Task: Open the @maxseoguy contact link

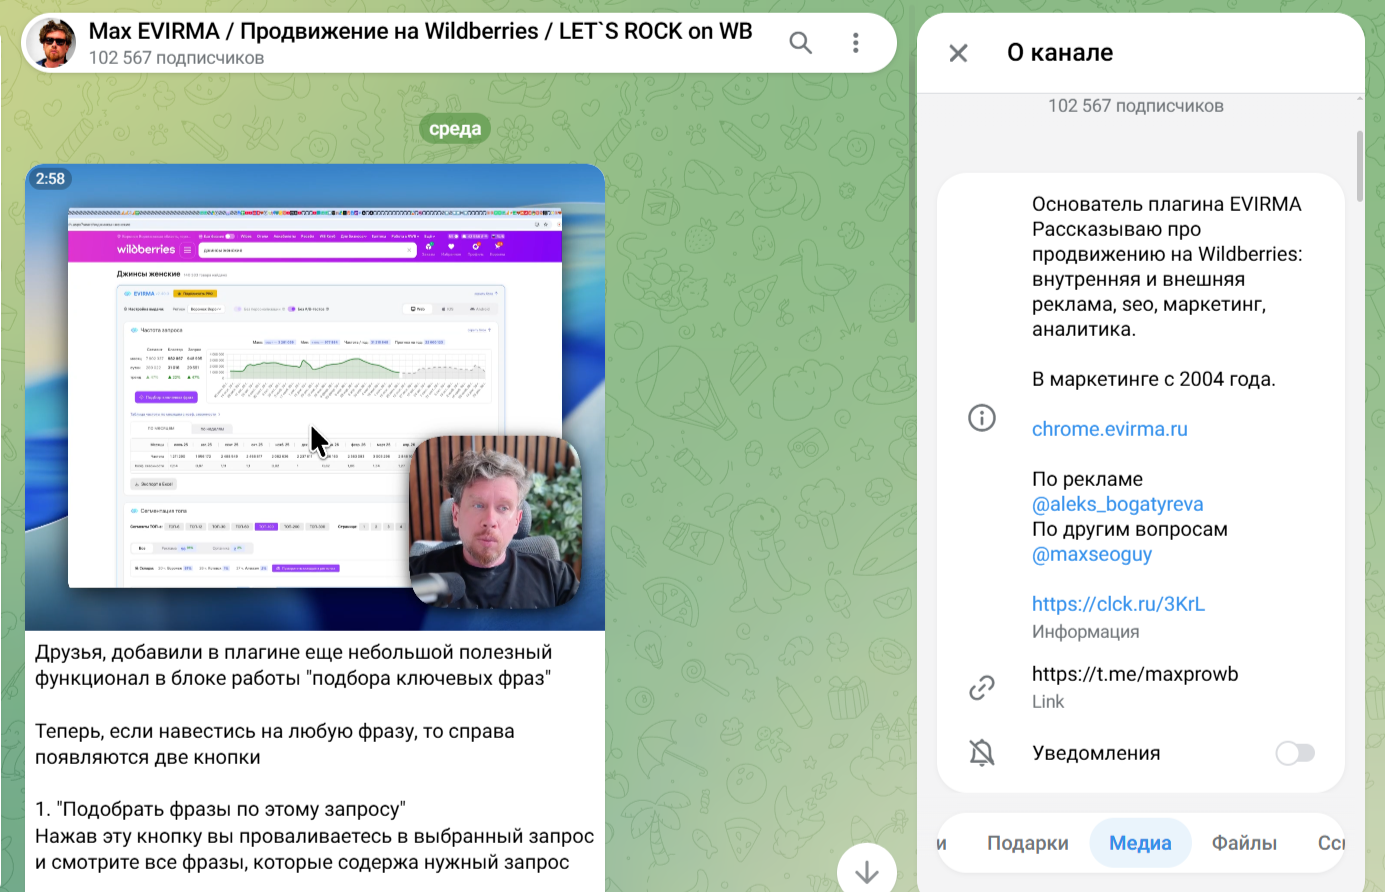Action: (1092, 554)
